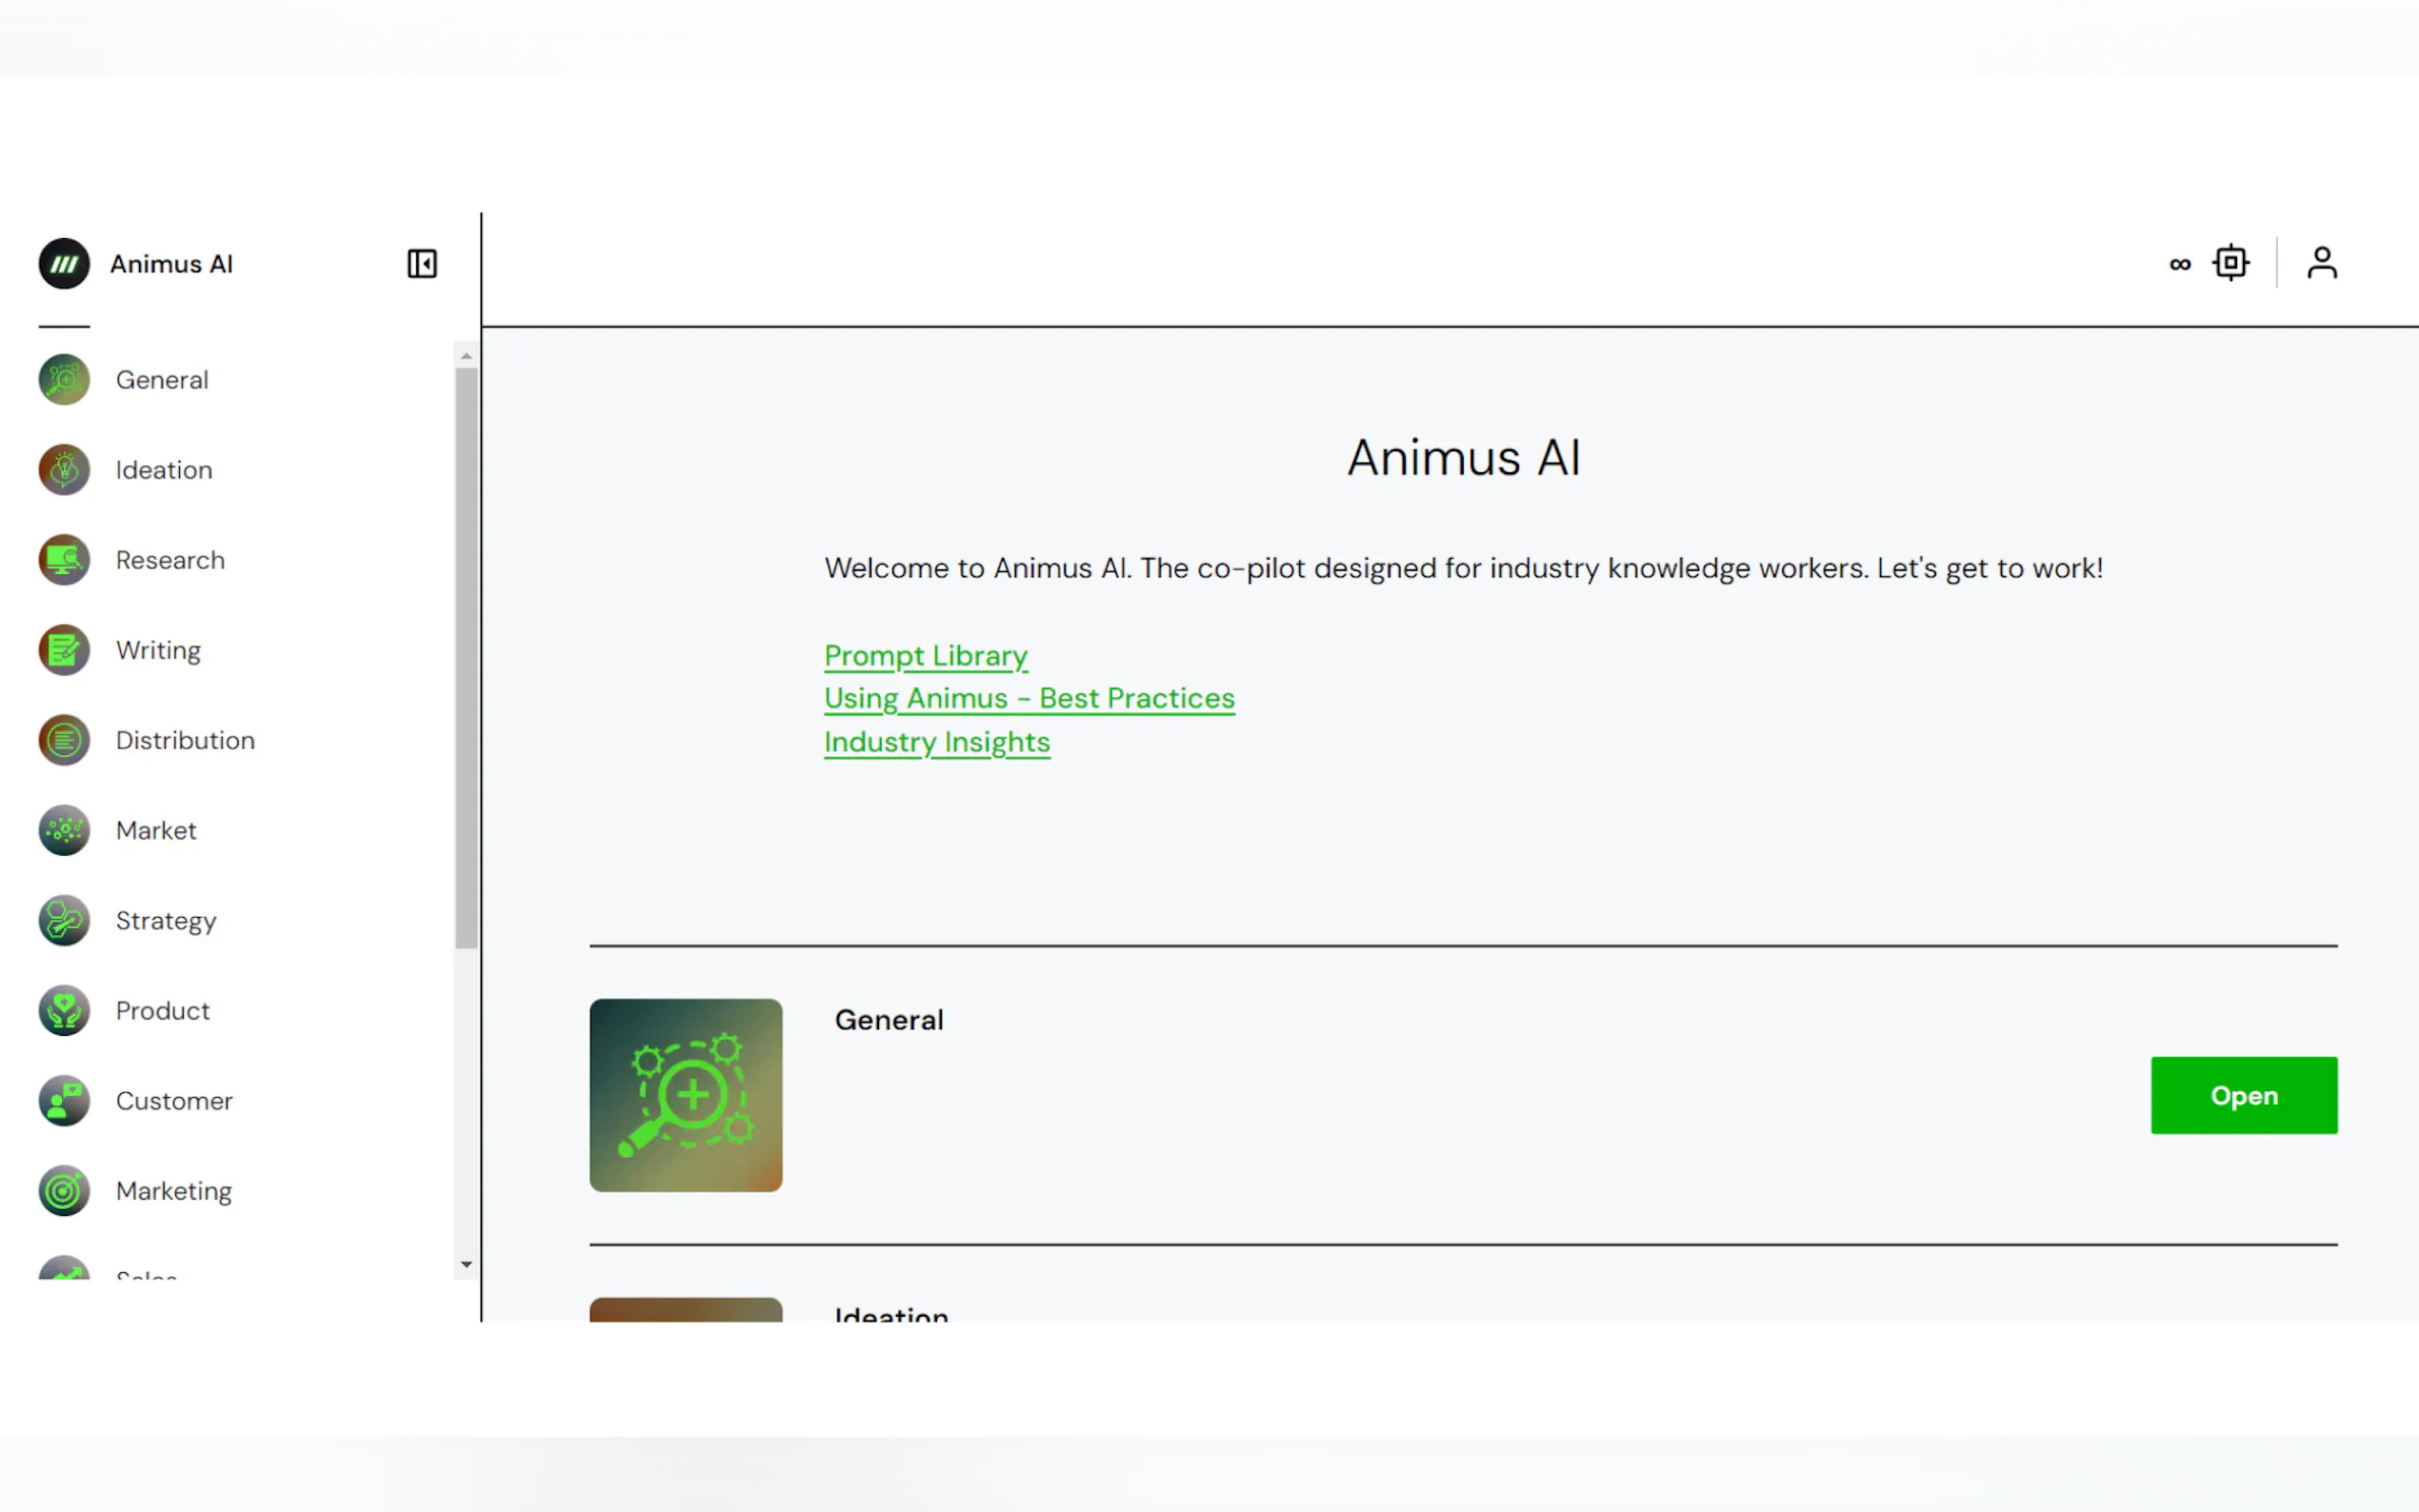The height and width of the screenshot is (1512, 2419).
Task: Click the Ideation lightbulb icon
Action: pyautogui.click(x=64, y=470)
